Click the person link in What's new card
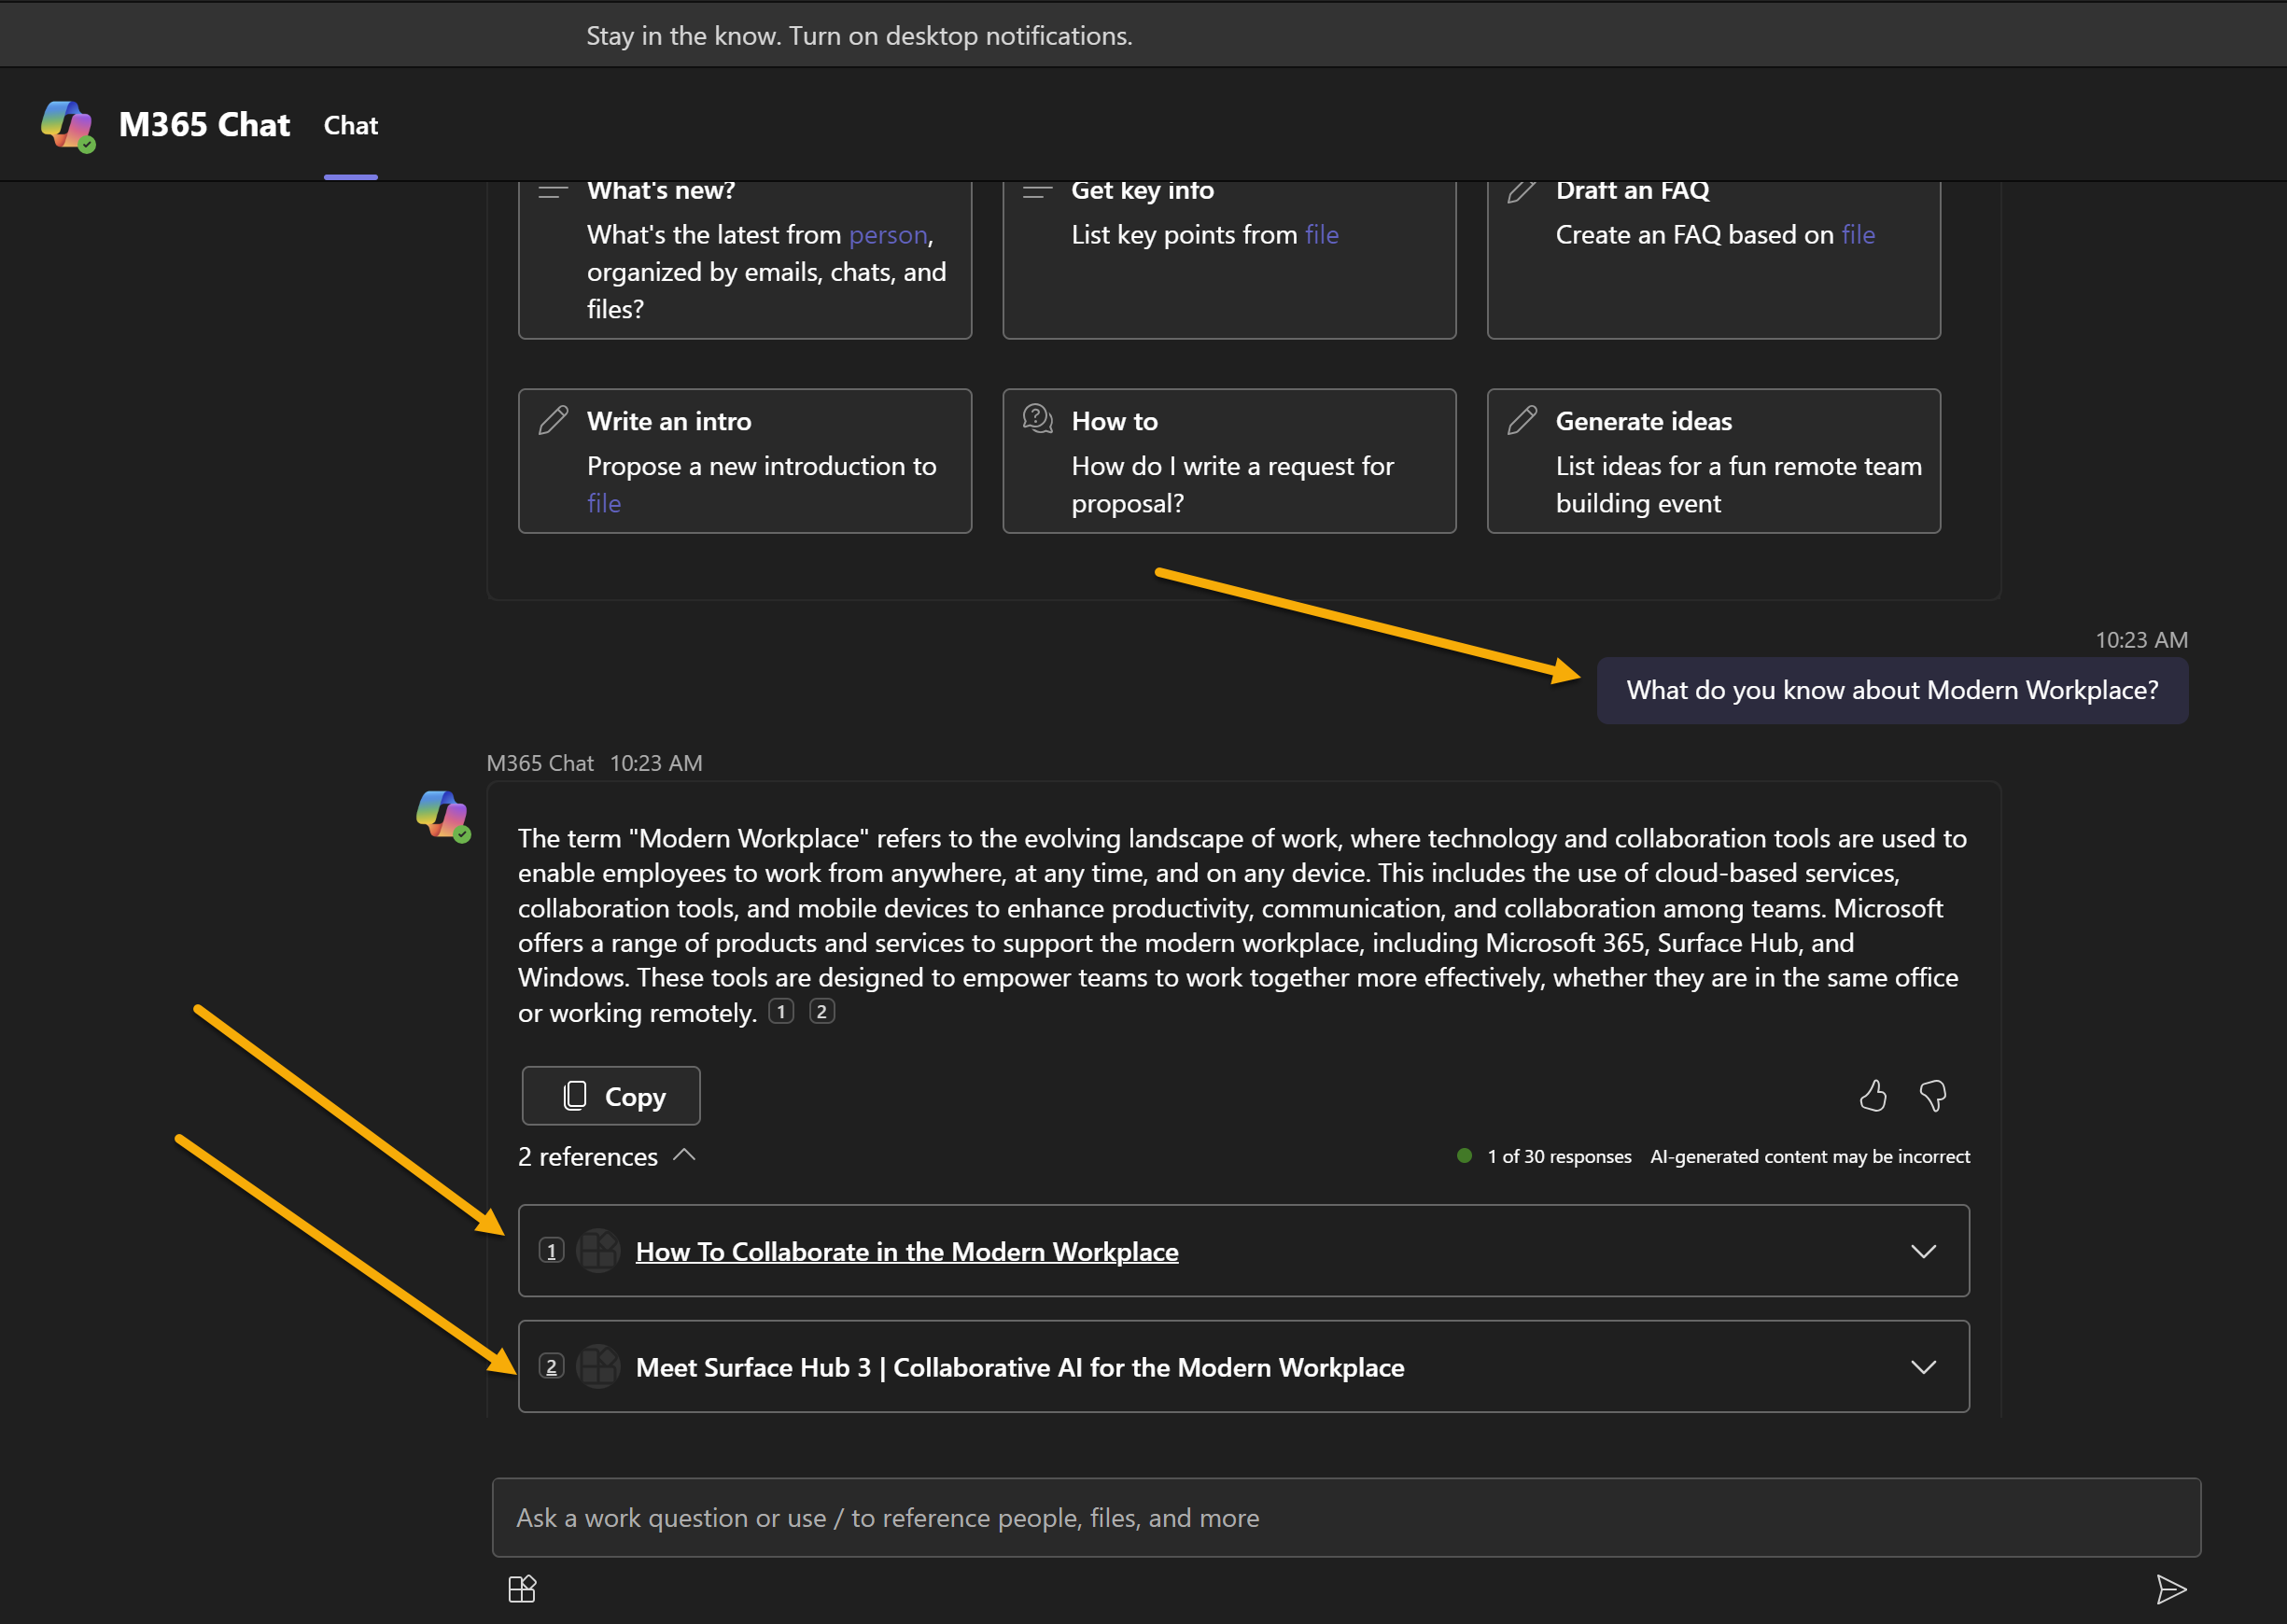Viewport: 2287px width, 1624px height. (887, 234)
